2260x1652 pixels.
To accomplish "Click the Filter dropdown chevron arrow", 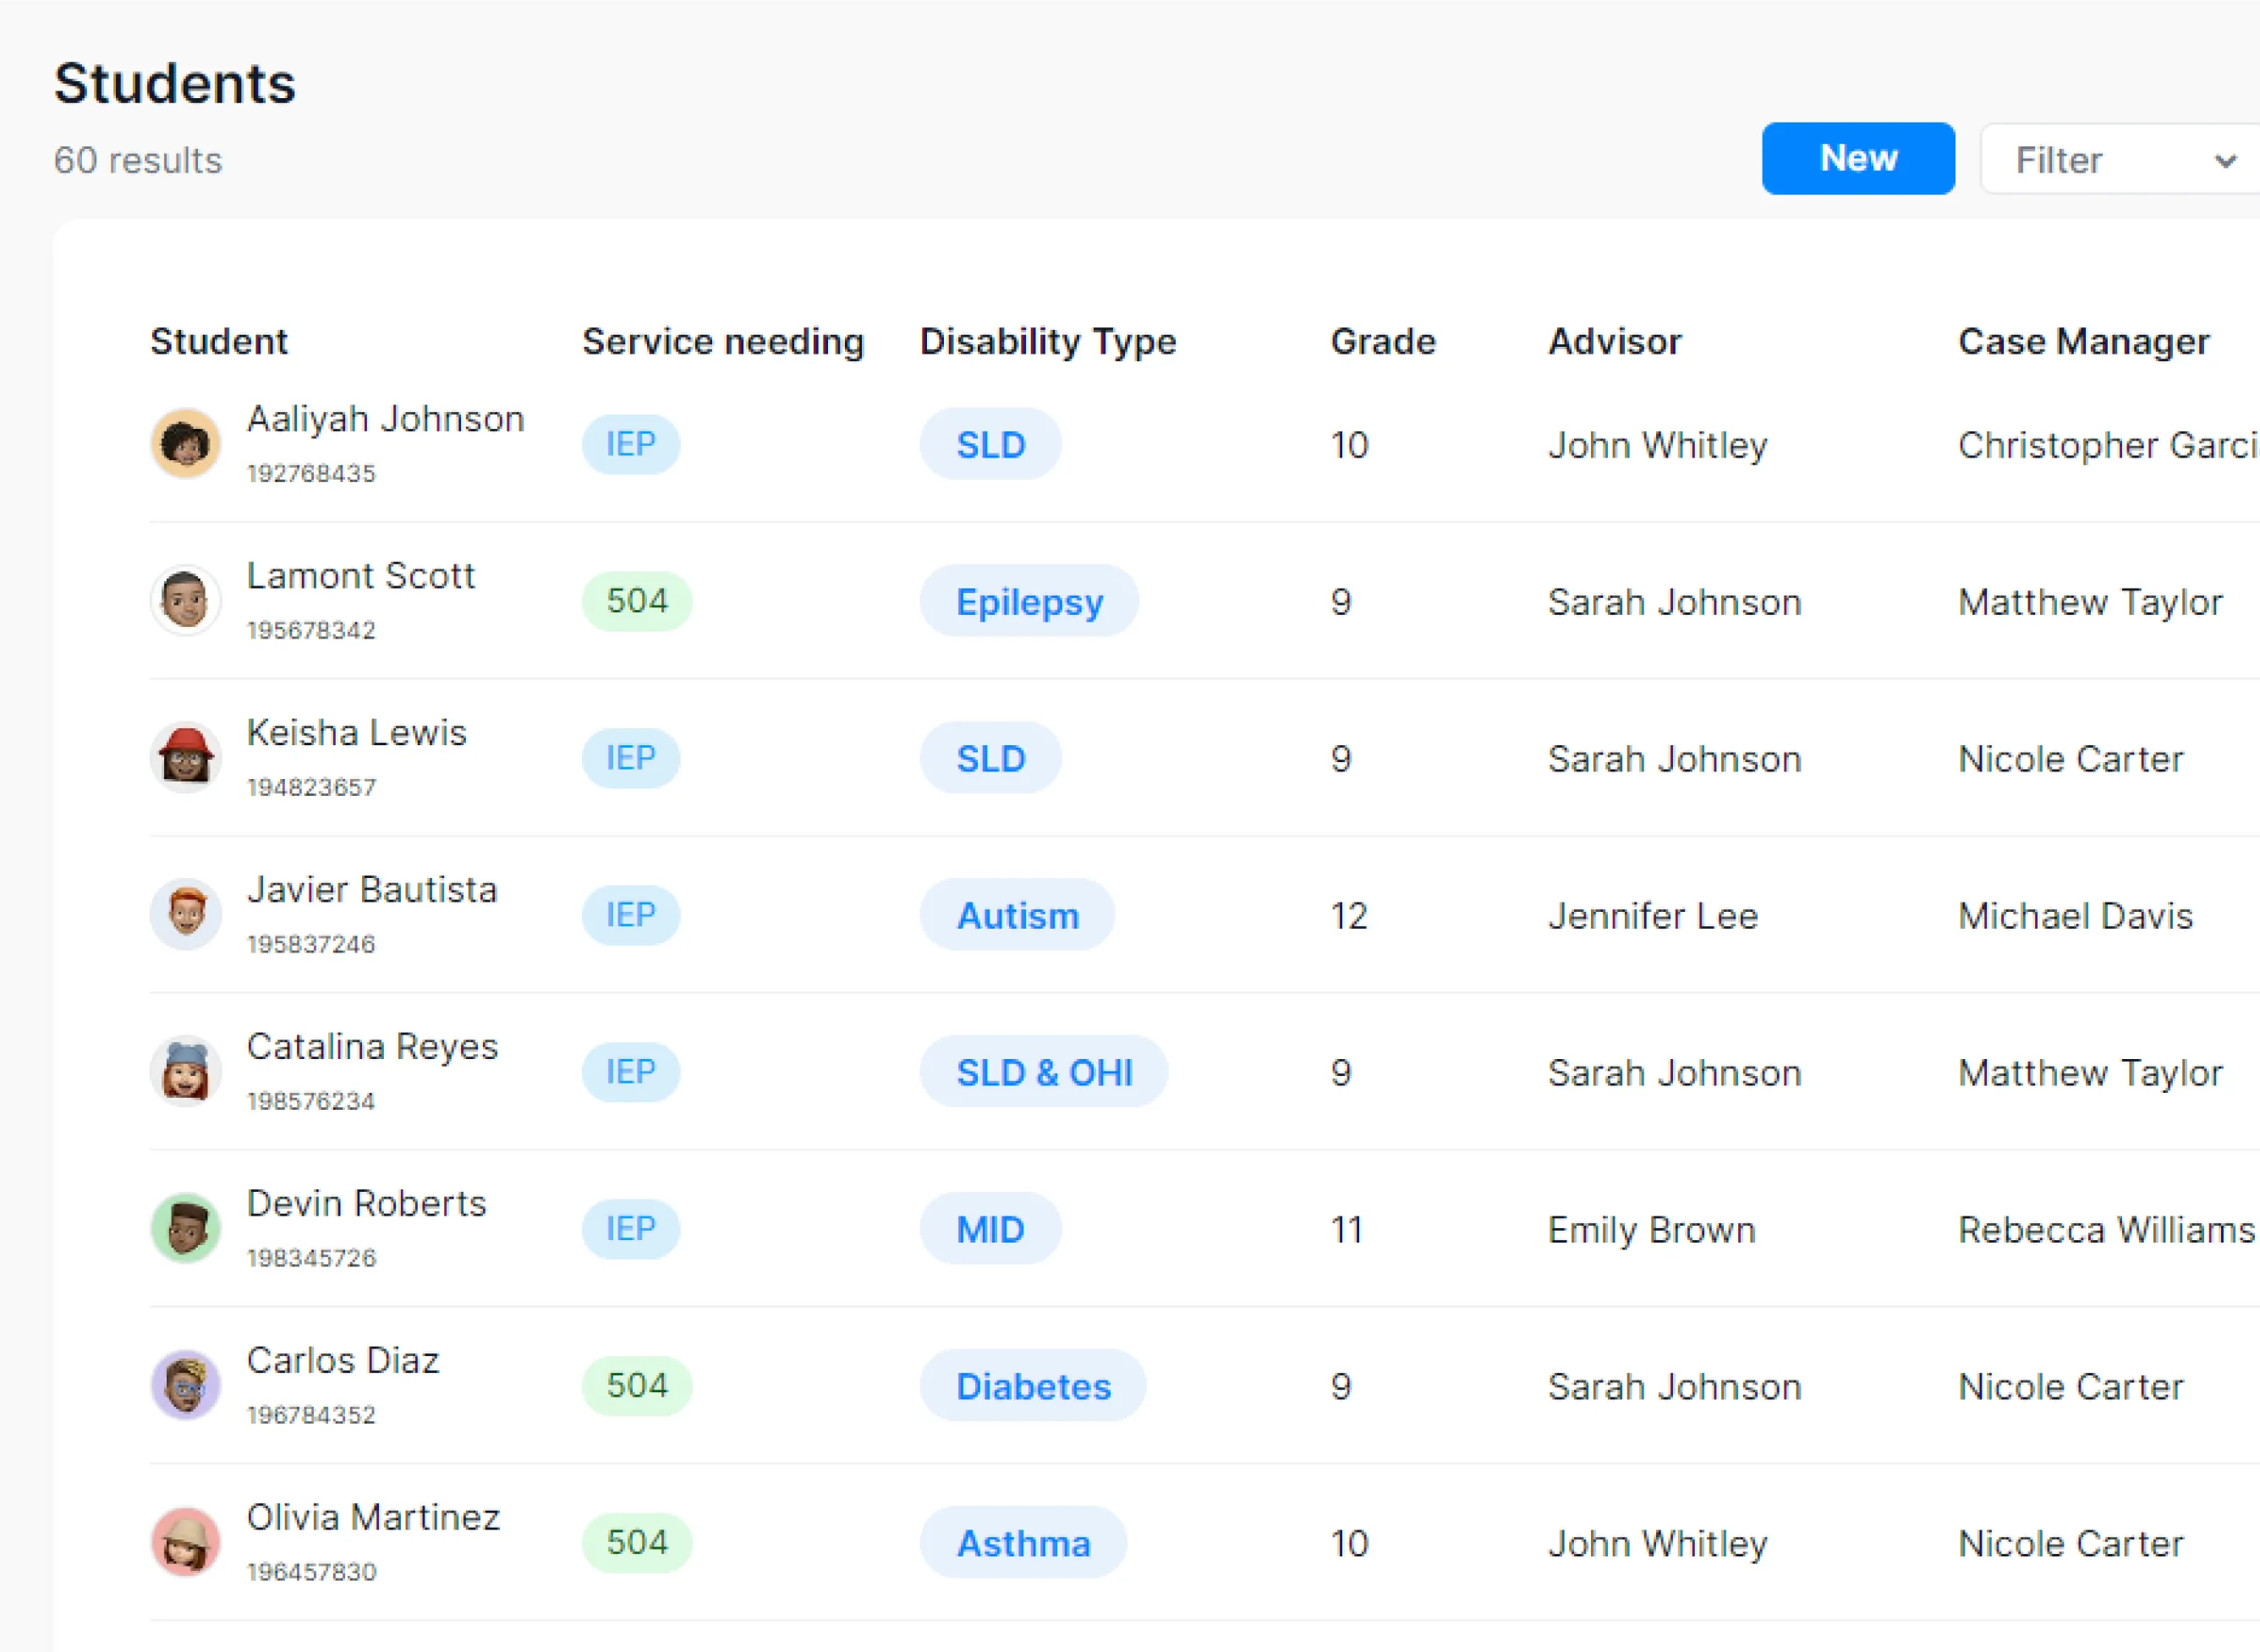I will [x=2225, y=161].
